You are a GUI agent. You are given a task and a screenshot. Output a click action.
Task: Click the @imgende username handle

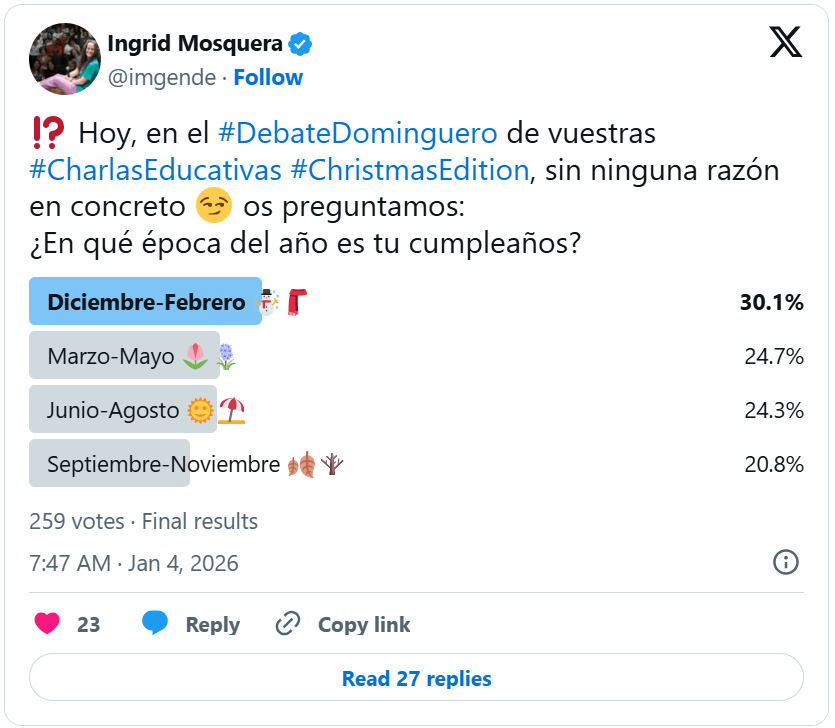(161, 78)
